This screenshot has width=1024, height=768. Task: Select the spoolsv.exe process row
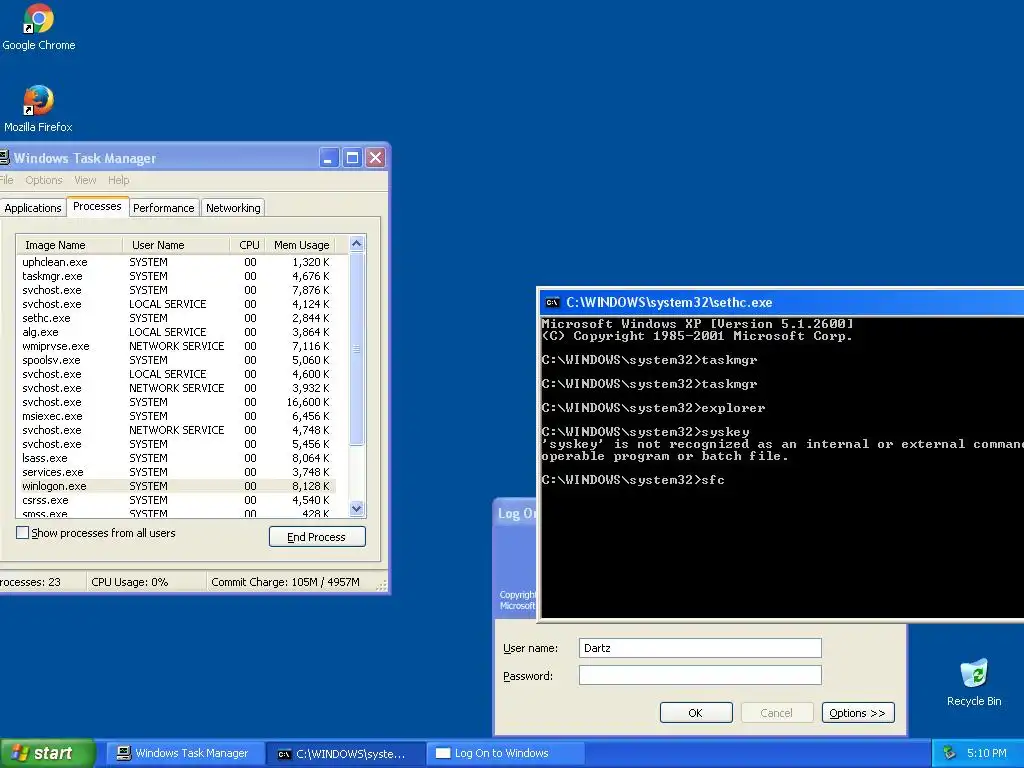coord(176,360)
